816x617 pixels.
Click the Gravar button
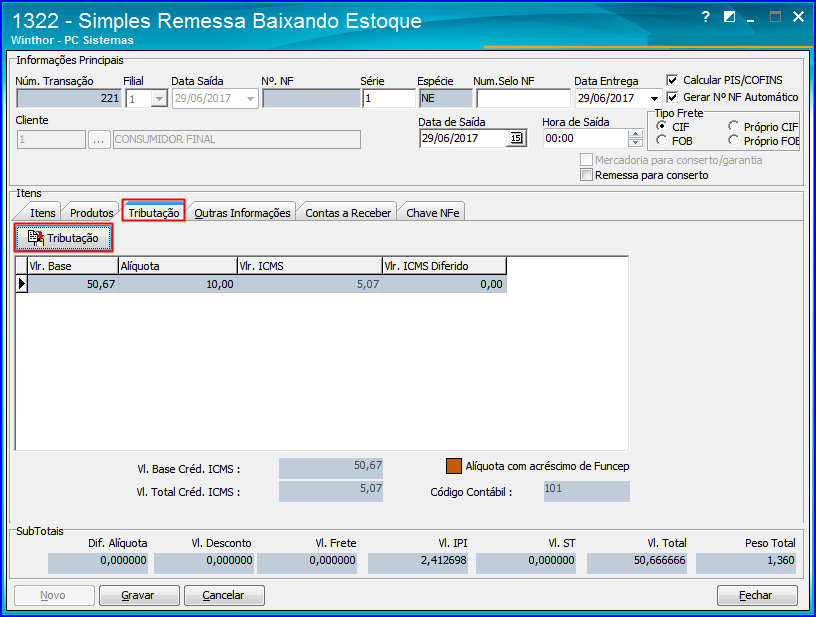[x=139, y=595]
